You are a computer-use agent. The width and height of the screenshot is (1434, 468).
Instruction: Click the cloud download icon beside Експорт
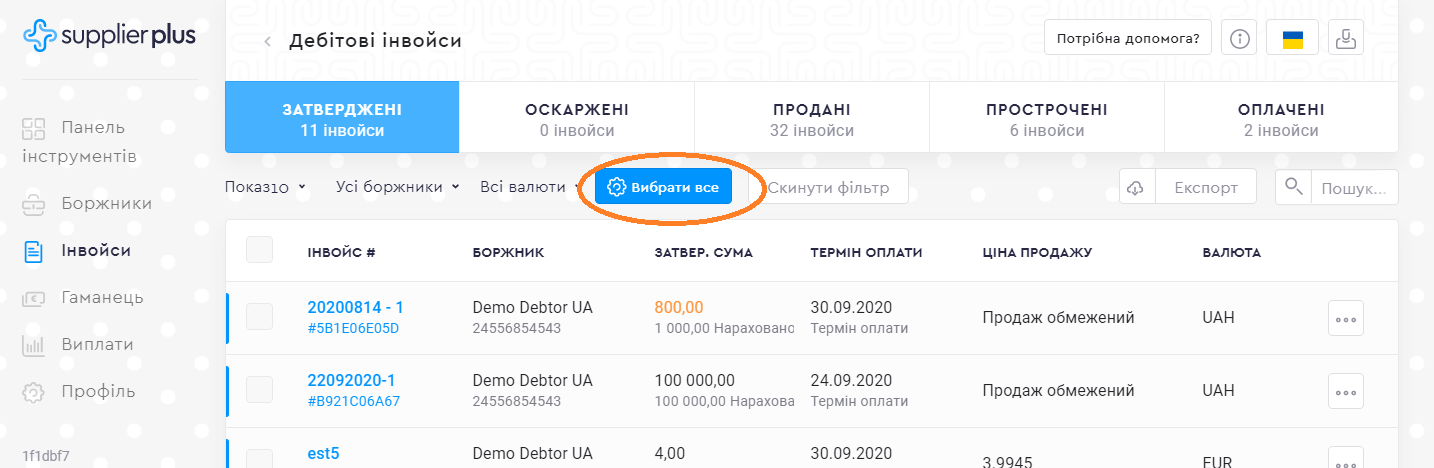[x=1137, y=187]
